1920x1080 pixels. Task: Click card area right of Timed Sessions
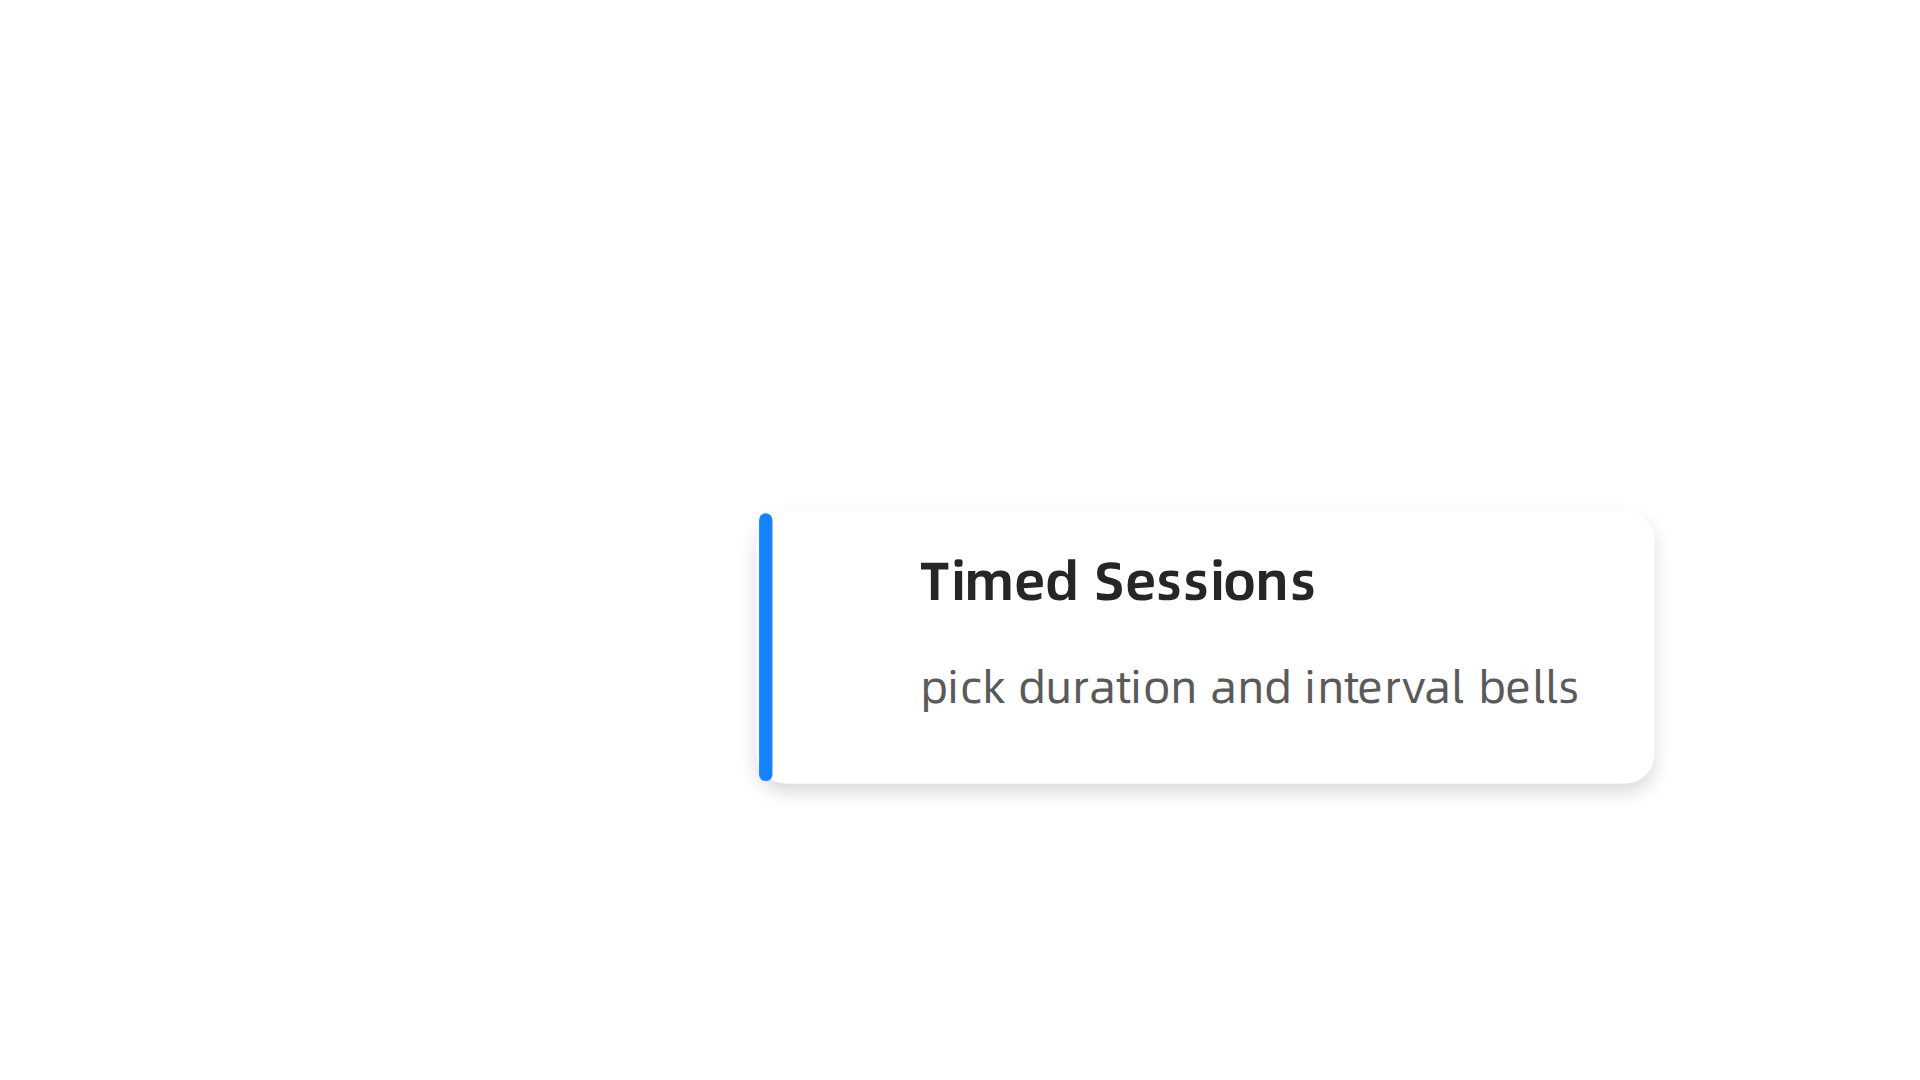coord(1480,582)
